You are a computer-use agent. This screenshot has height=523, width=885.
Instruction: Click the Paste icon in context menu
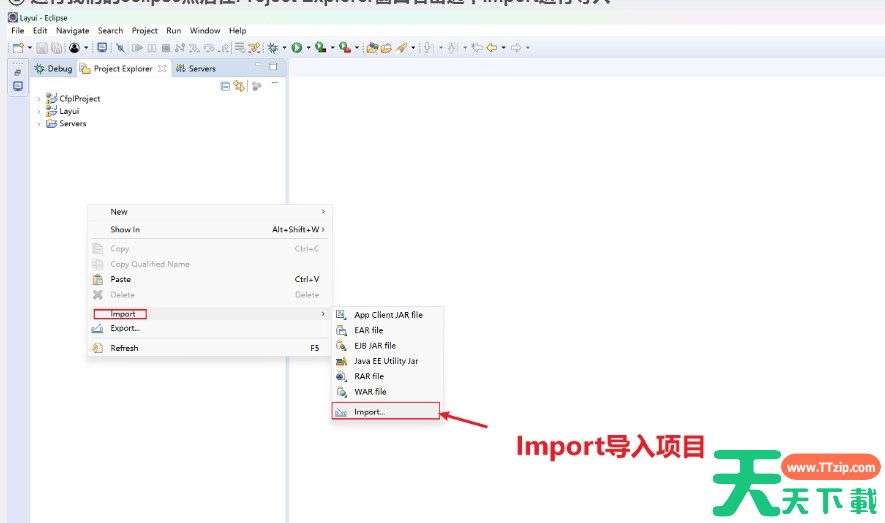click(98, 280)
